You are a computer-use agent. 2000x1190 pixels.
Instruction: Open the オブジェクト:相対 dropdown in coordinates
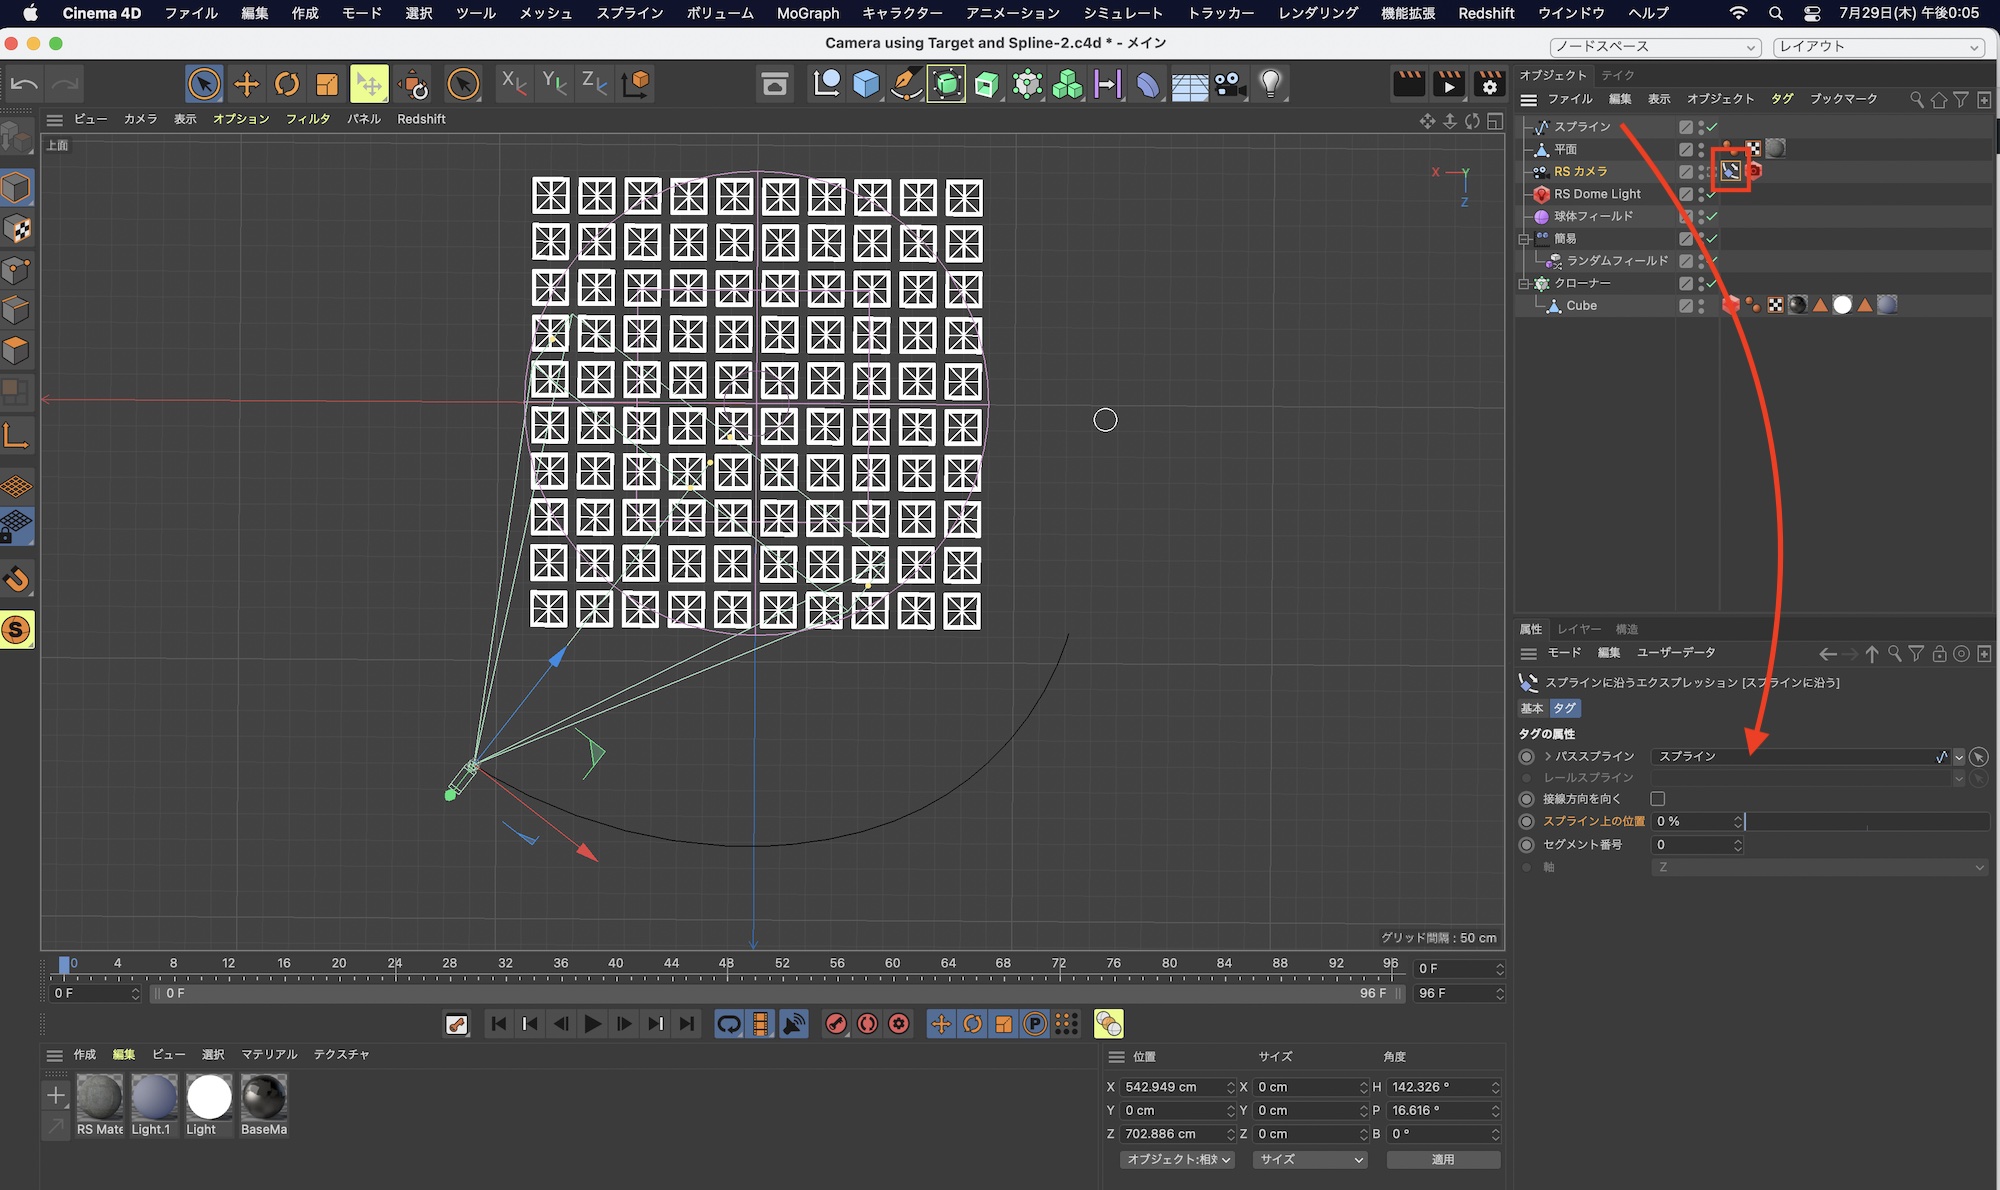click(x=1178, y=1159)
